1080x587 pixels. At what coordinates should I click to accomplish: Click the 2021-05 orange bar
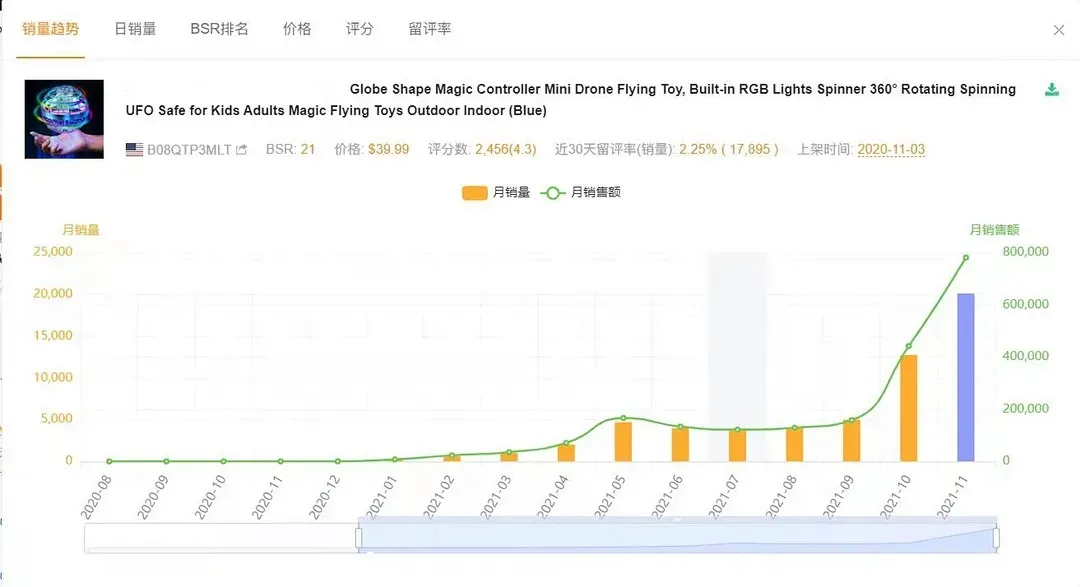623,442
